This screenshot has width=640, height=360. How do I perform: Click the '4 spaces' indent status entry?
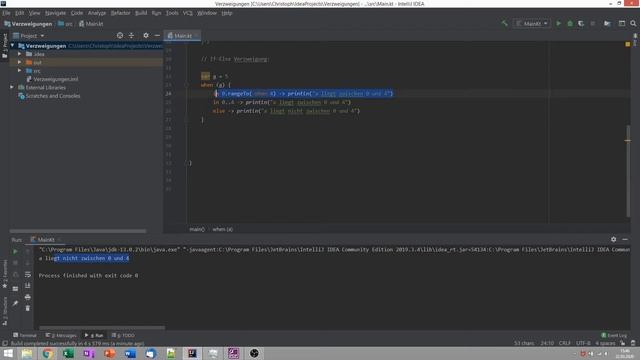coord(605,343)
